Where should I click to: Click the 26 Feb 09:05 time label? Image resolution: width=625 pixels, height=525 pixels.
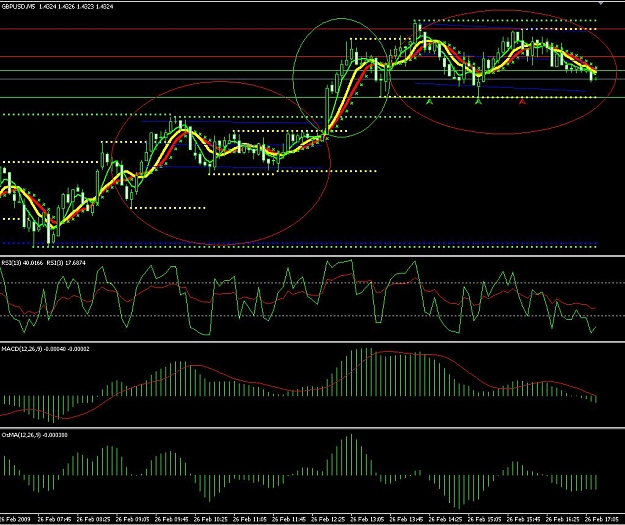pyautogui.click(x=132, y=519)
